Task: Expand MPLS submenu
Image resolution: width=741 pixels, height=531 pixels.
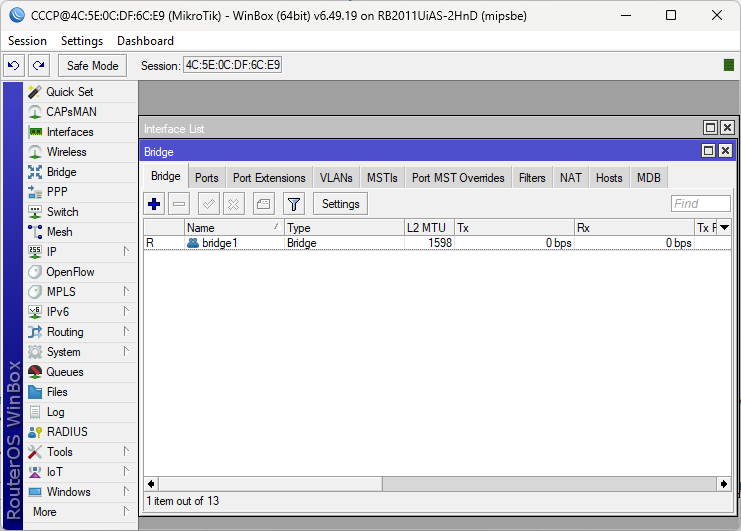Action: click(126, 291)
